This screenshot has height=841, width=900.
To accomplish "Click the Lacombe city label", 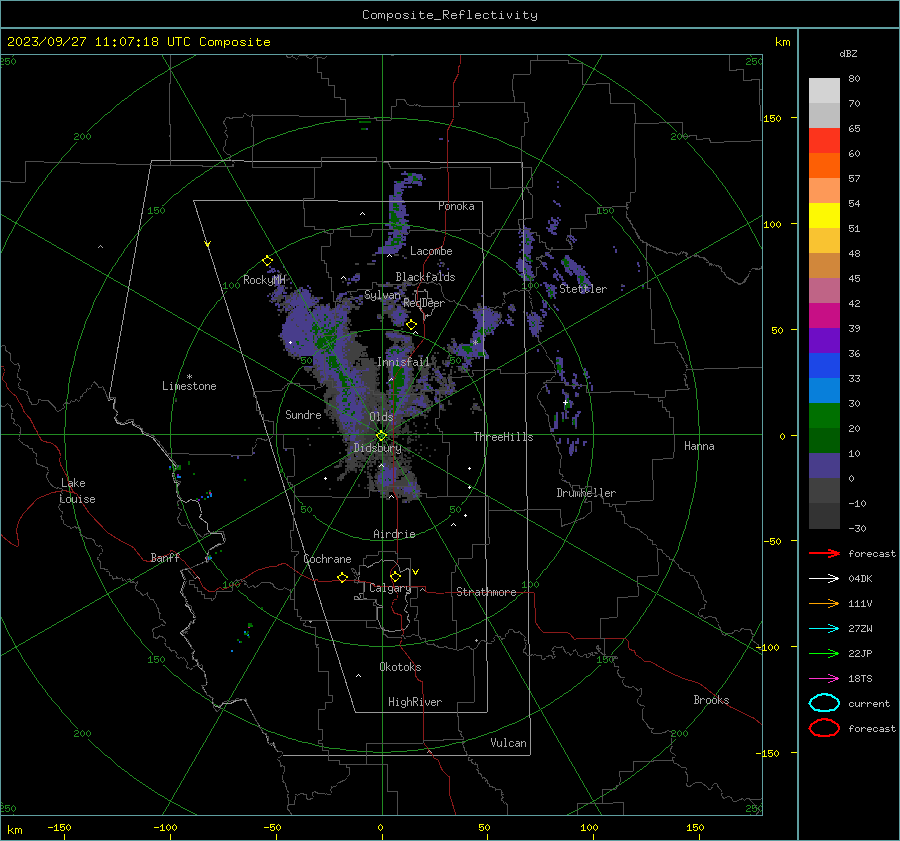I will click(x=431, y=251).
